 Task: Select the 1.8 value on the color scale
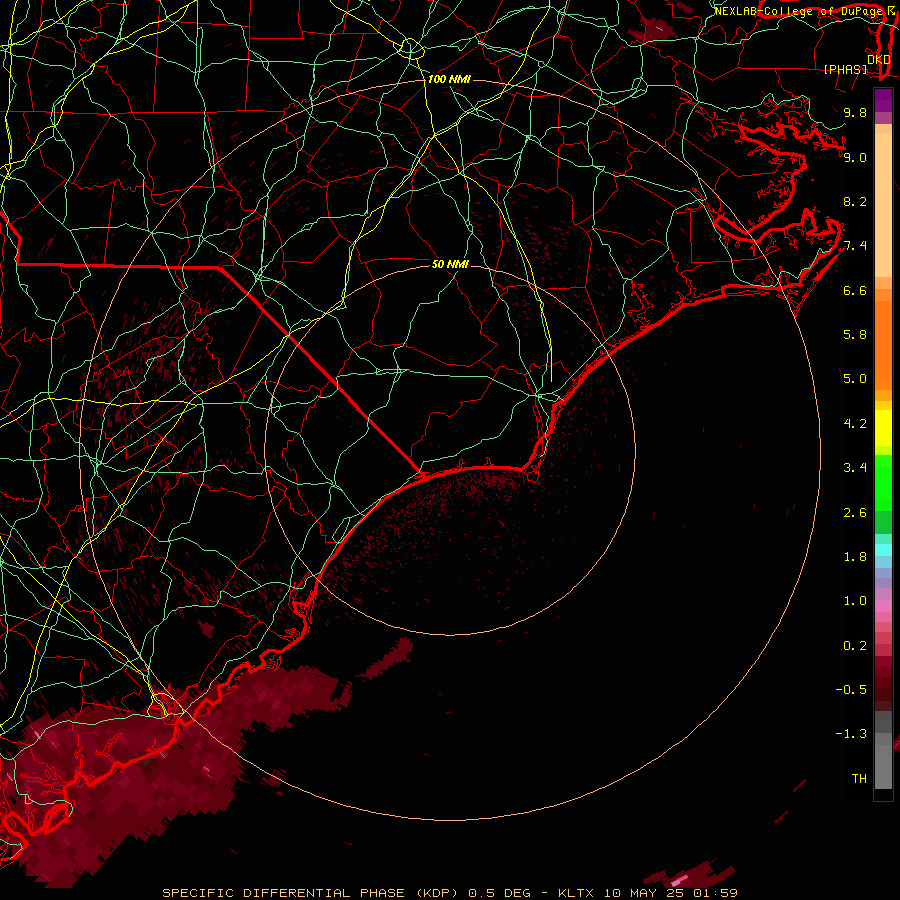point(855,557)
